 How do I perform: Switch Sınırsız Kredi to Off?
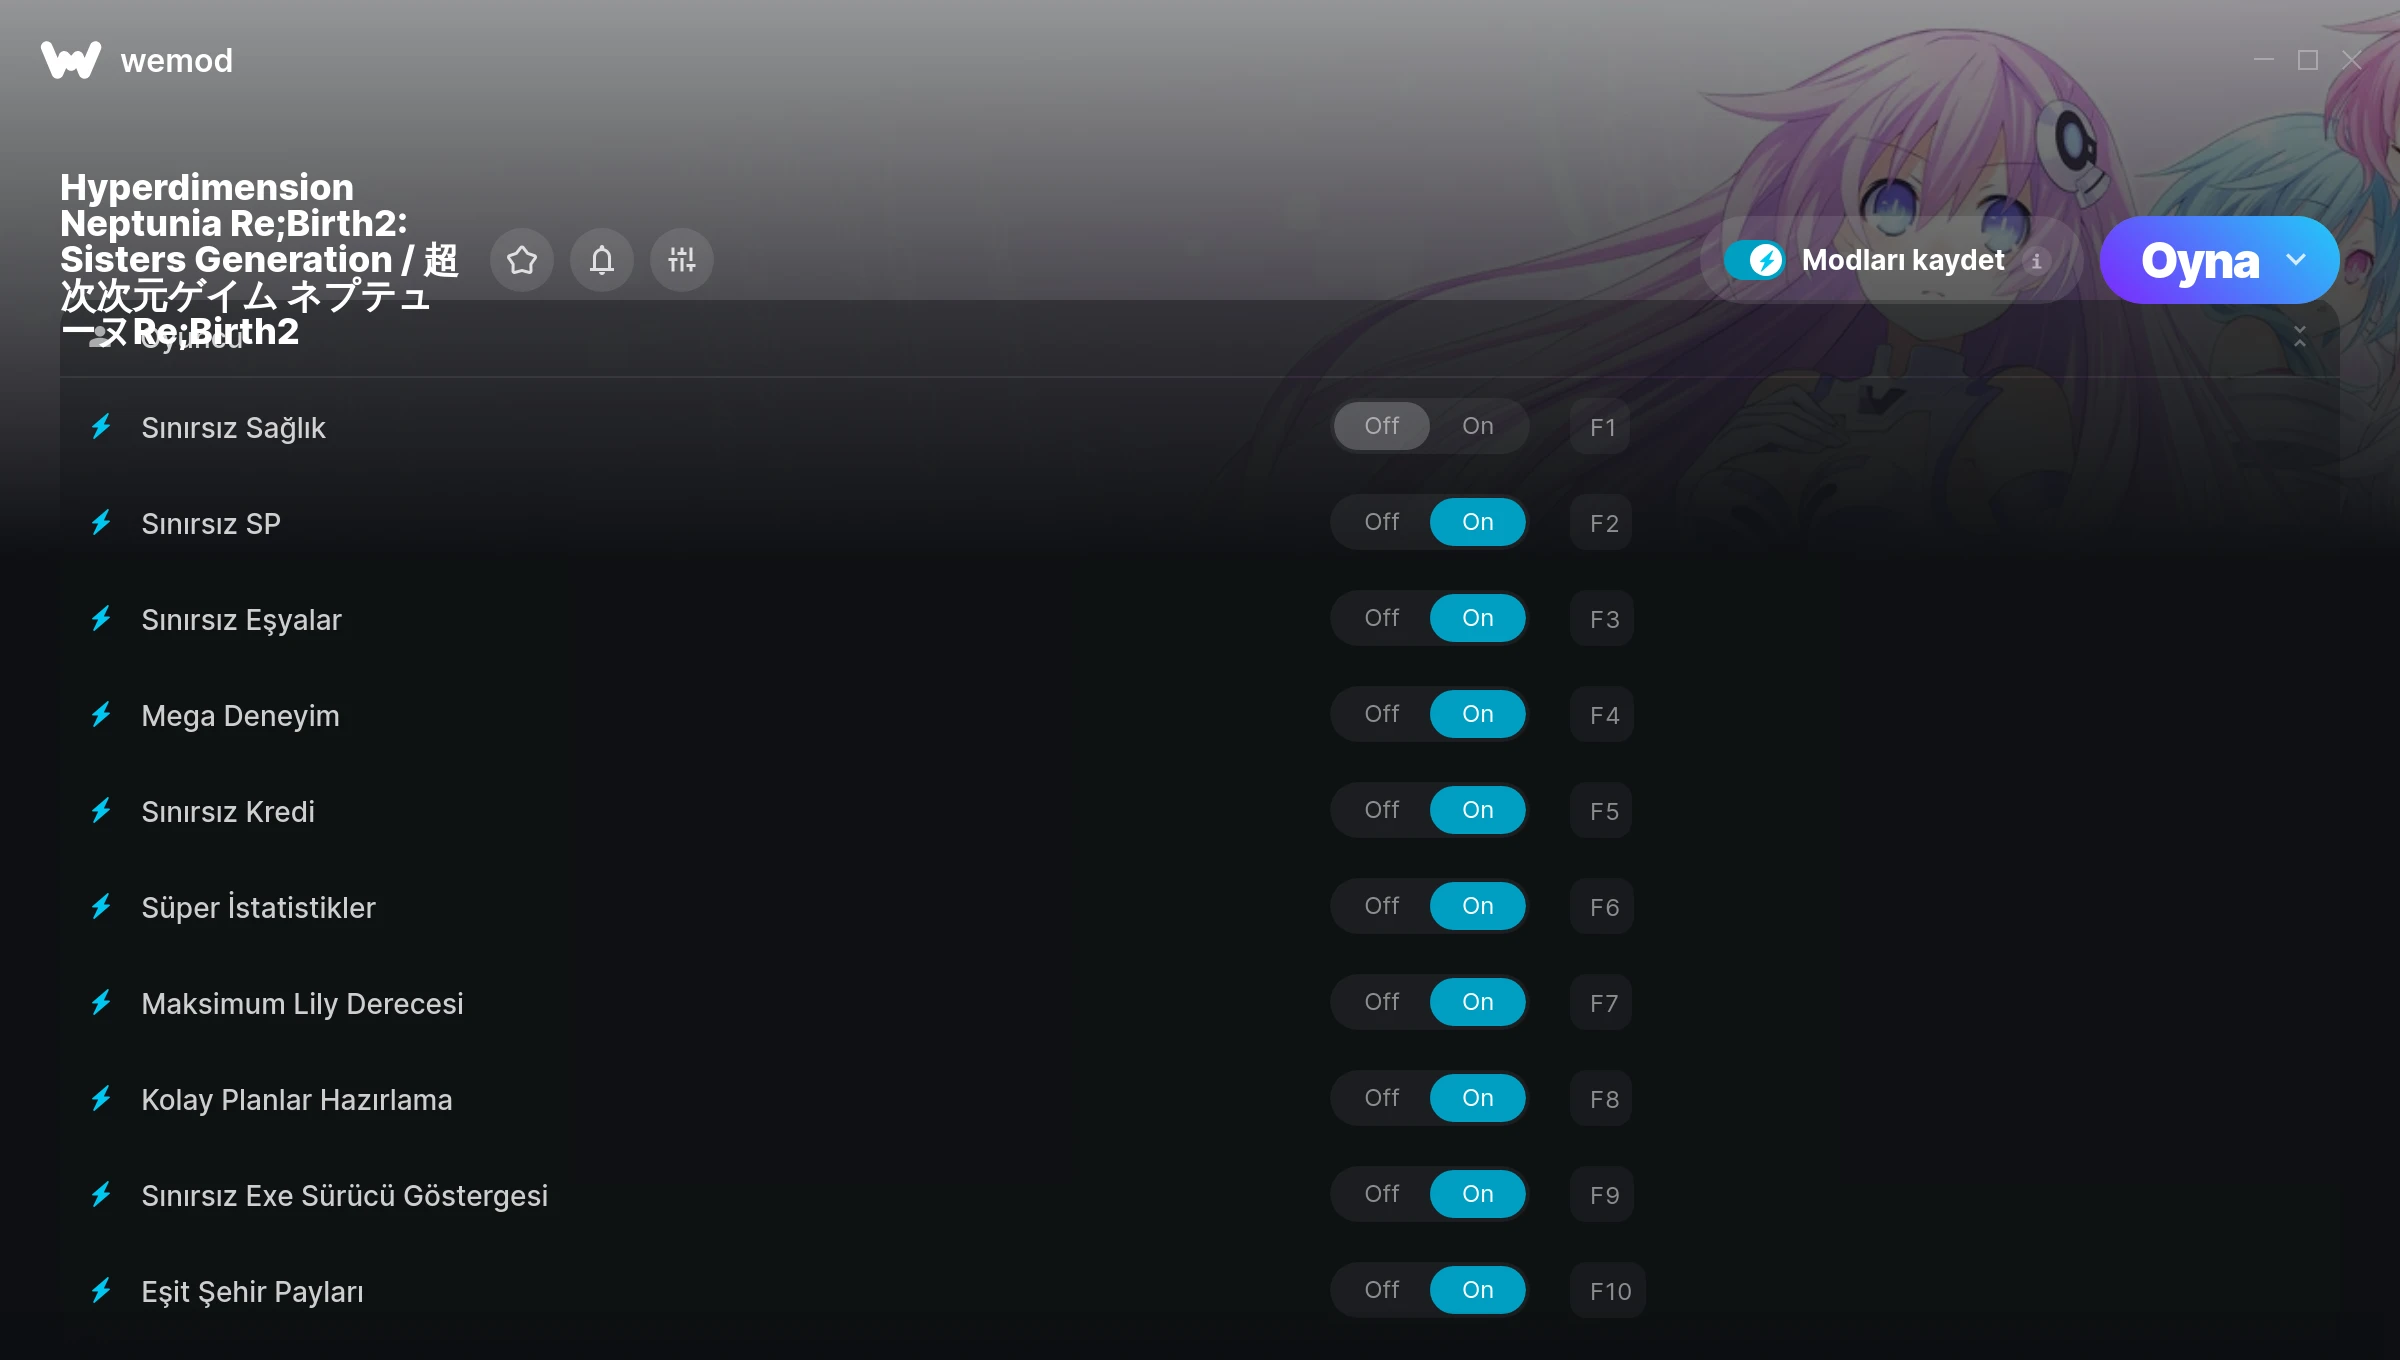tap(1382, 810)
